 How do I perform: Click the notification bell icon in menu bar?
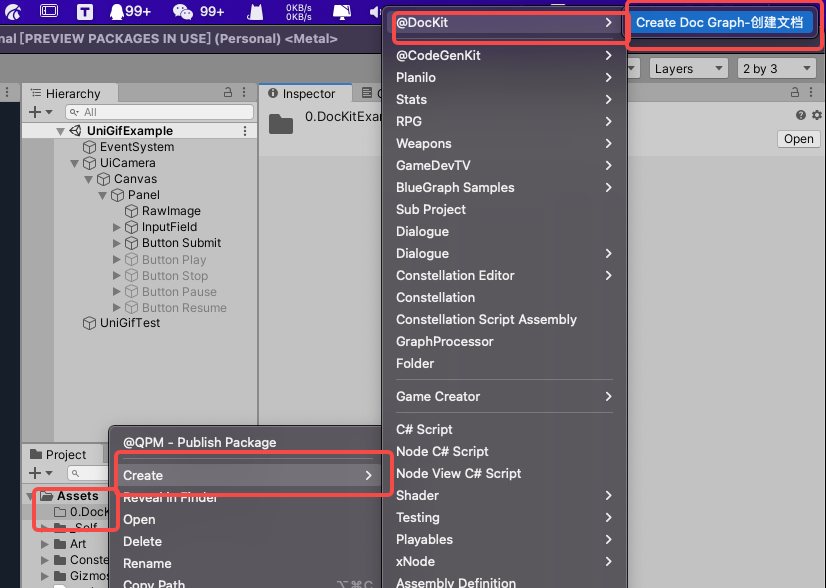(116, 12)
